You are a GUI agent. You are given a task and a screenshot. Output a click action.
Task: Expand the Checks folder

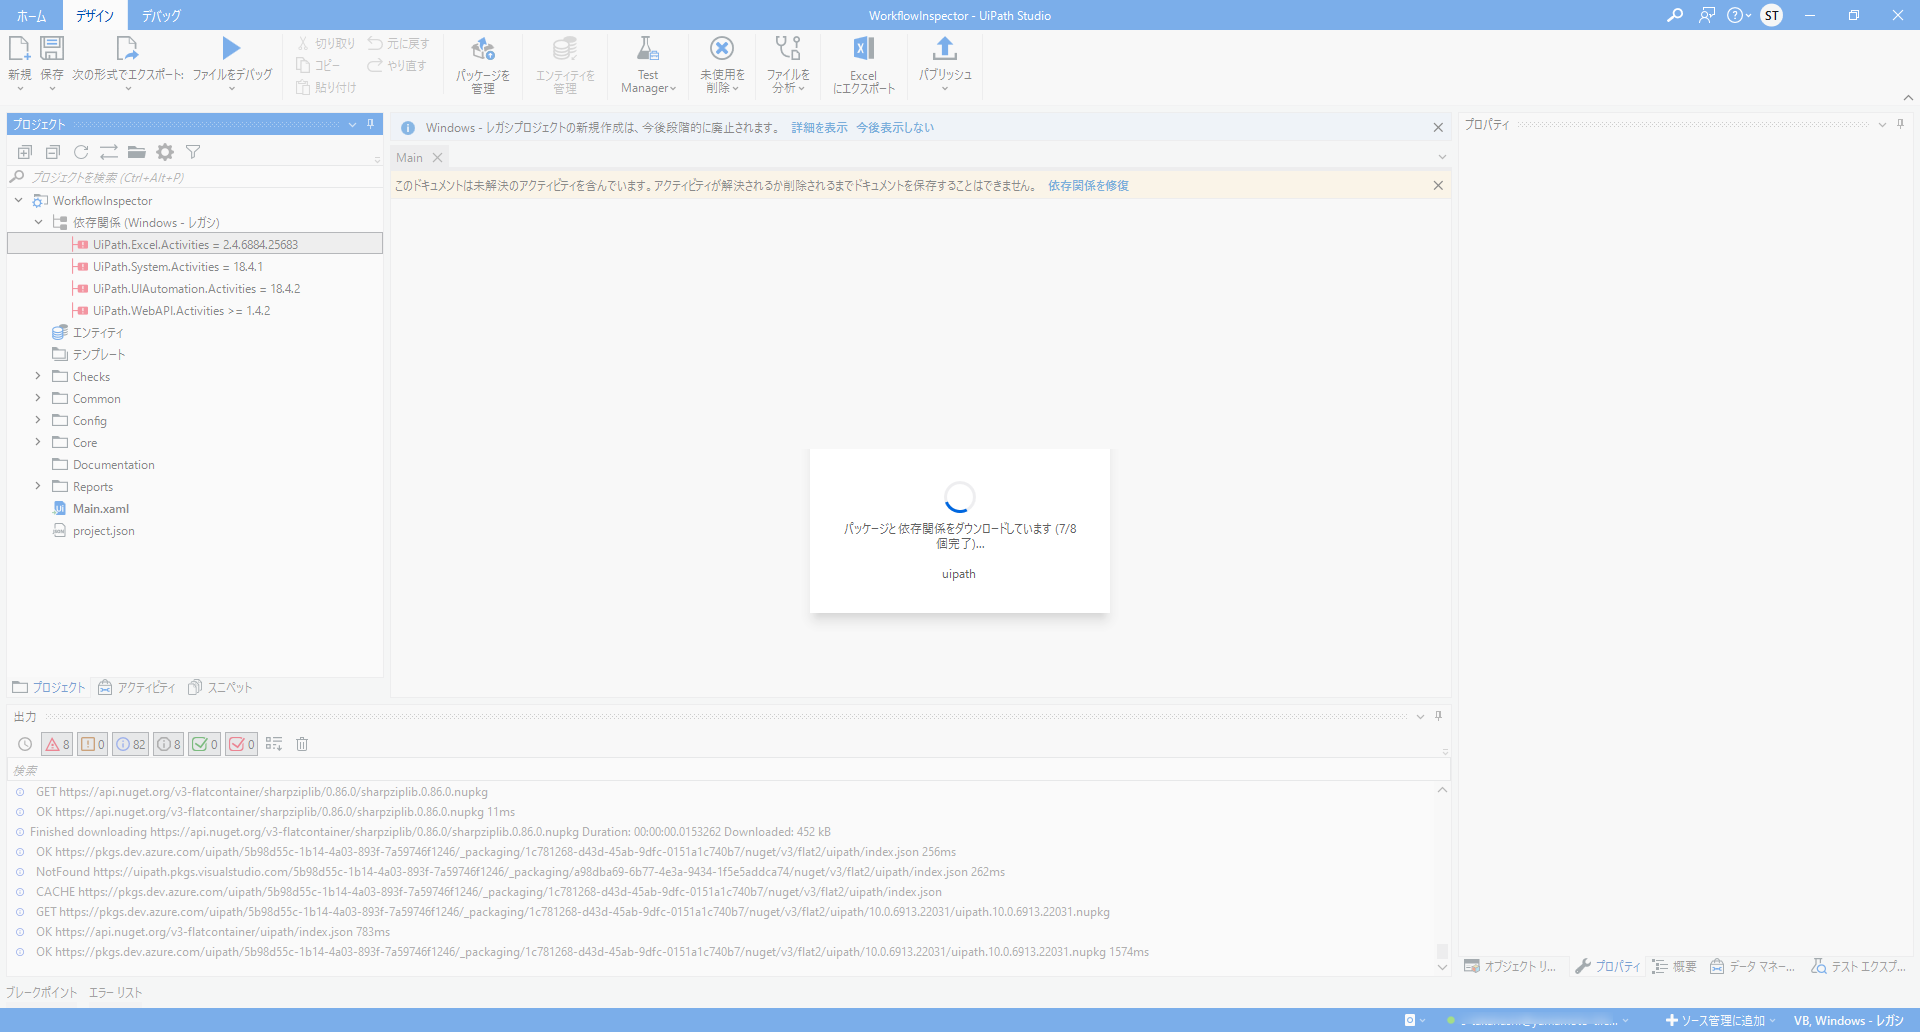point(38,377)
